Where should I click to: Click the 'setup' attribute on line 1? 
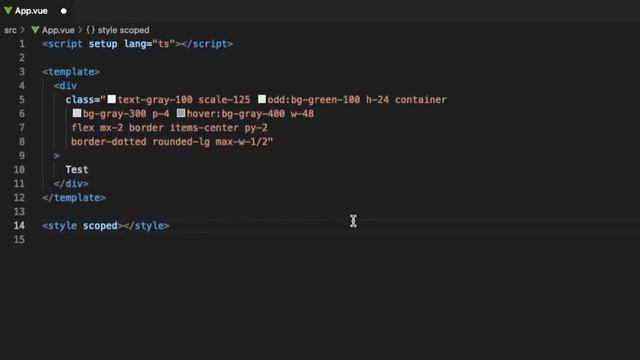pyautogui.click(x=103, y=44)
